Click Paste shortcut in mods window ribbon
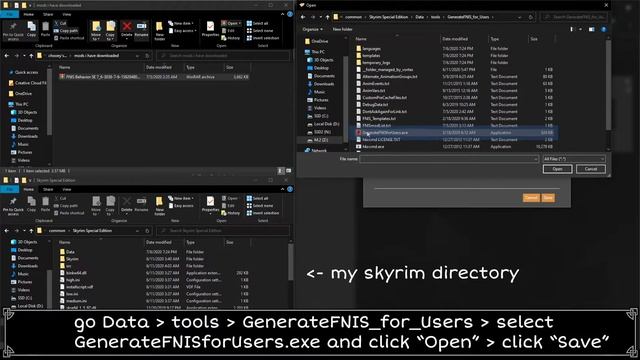Image resolution: width=640 pixels, height=360 pixels. coord(69,38)
